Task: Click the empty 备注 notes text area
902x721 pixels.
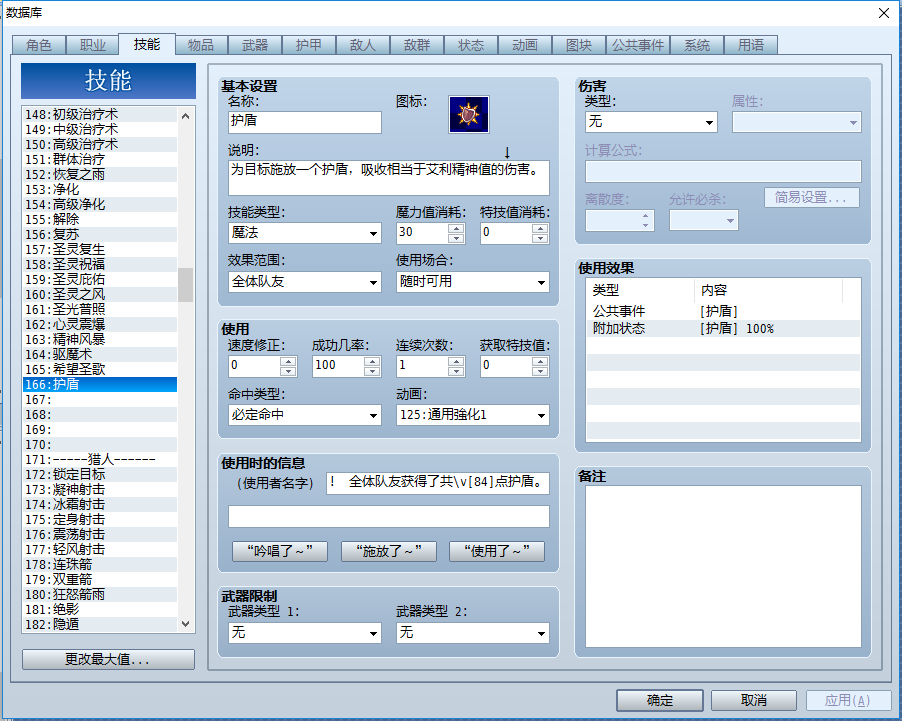Action: (x=723, y=567)
